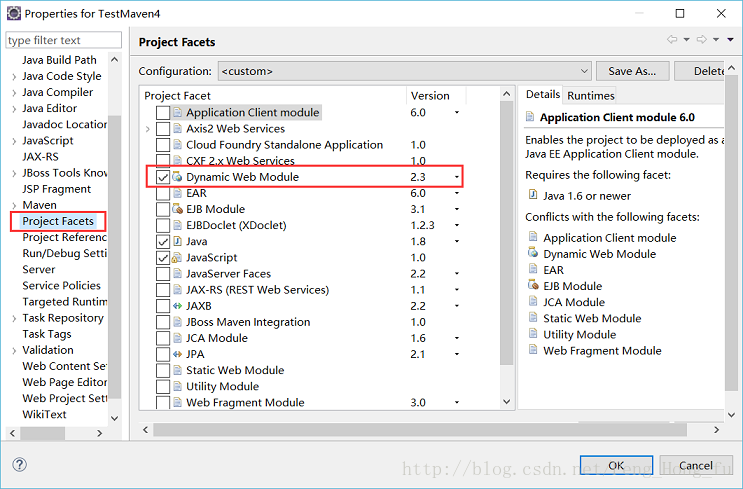Open the Configuration <custom> dropdown

pos(405,71)
